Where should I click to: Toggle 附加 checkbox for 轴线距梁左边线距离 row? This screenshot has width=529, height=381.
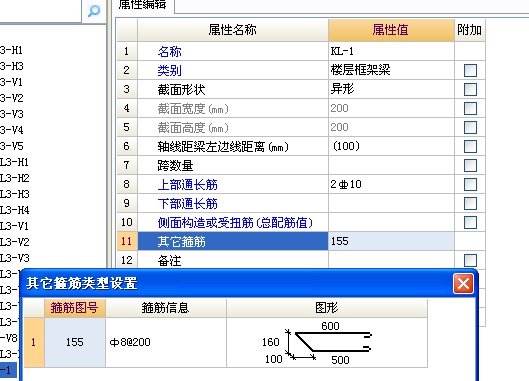[x=470, y=146]
